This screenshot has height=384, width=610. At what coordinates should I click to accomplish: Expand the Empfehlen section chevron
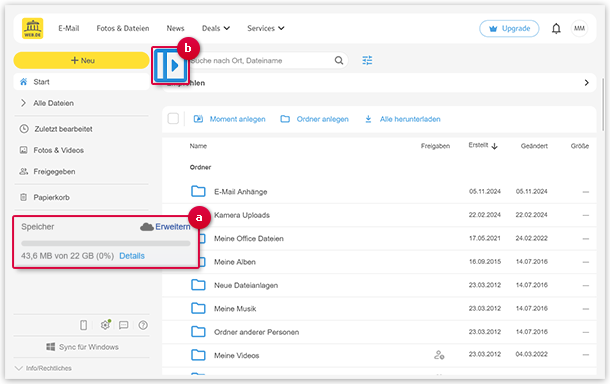pyautogui.click(x=587, y=83)
